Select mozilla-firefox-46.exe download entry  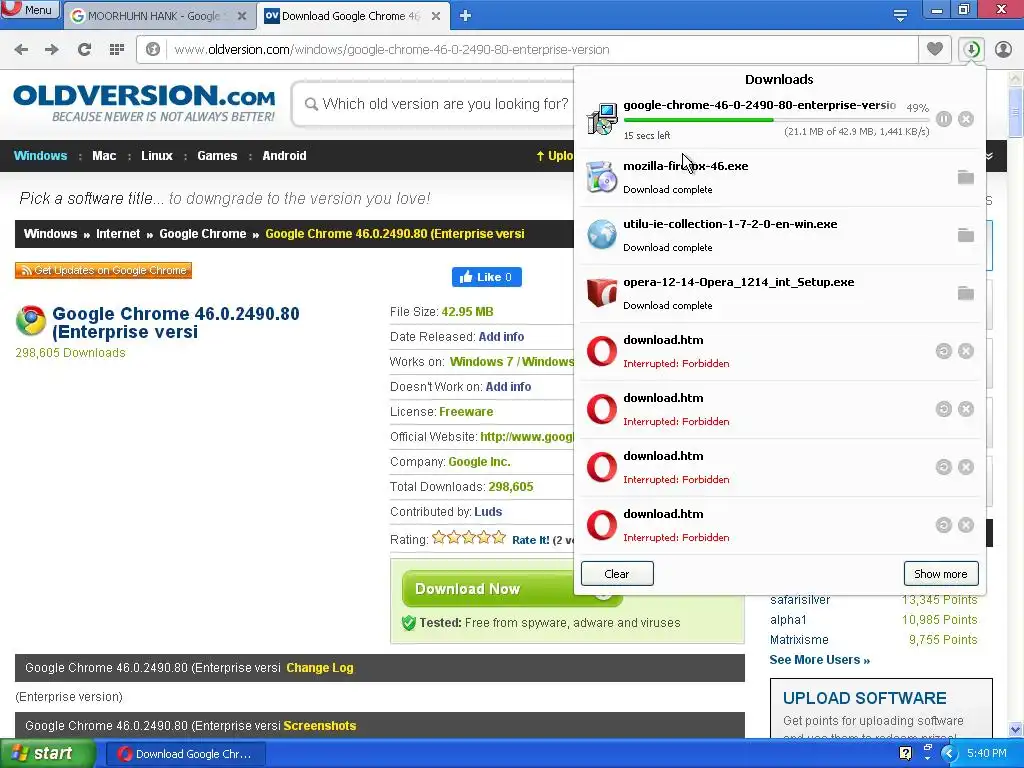(x=780, y=178)
